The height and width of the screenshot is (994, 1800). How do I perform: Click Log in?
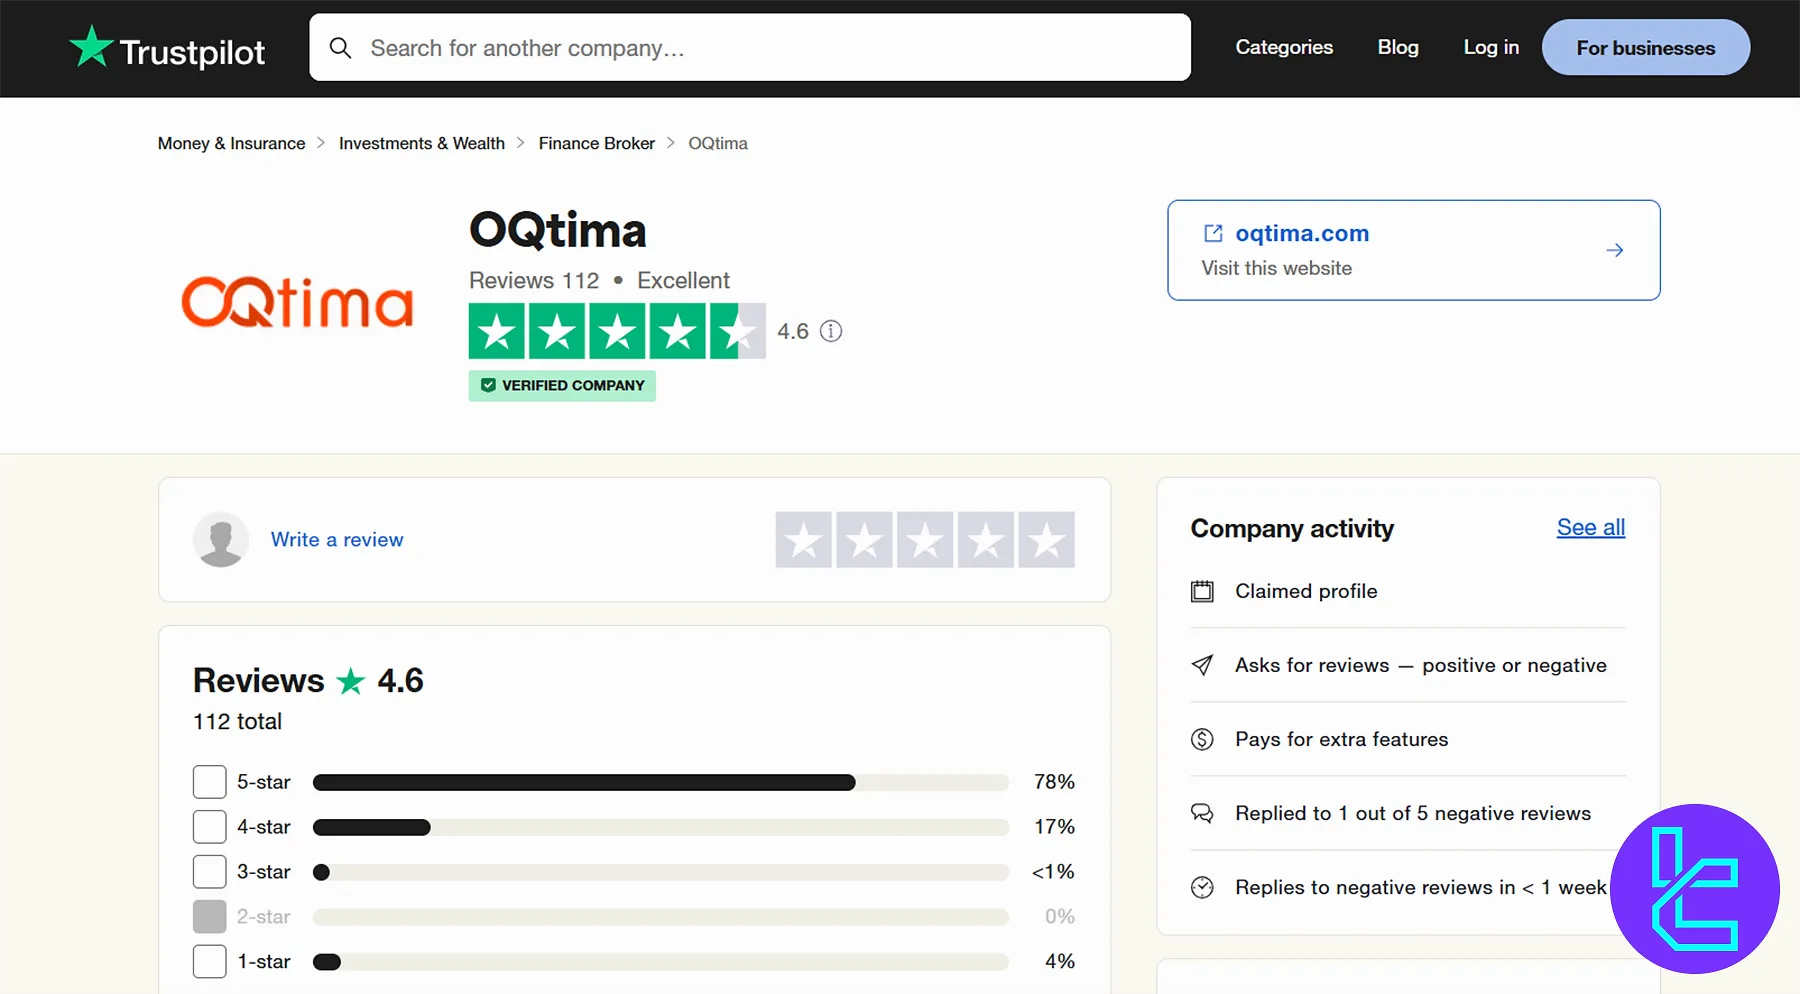(x=1491, y=47)
